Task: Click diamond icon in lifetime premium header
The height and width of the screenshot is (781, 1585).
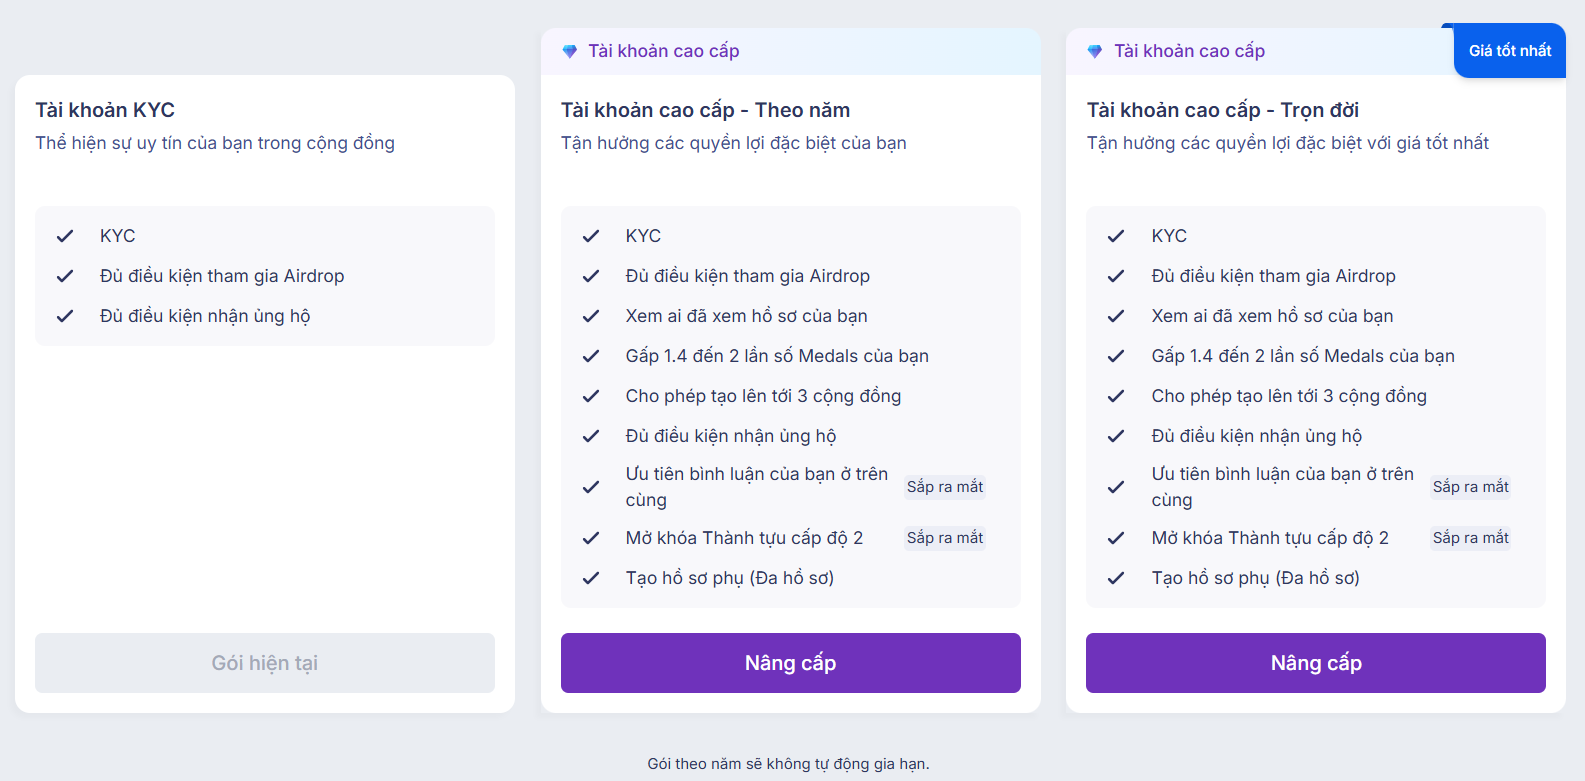Action: [x=1095, y=51]
